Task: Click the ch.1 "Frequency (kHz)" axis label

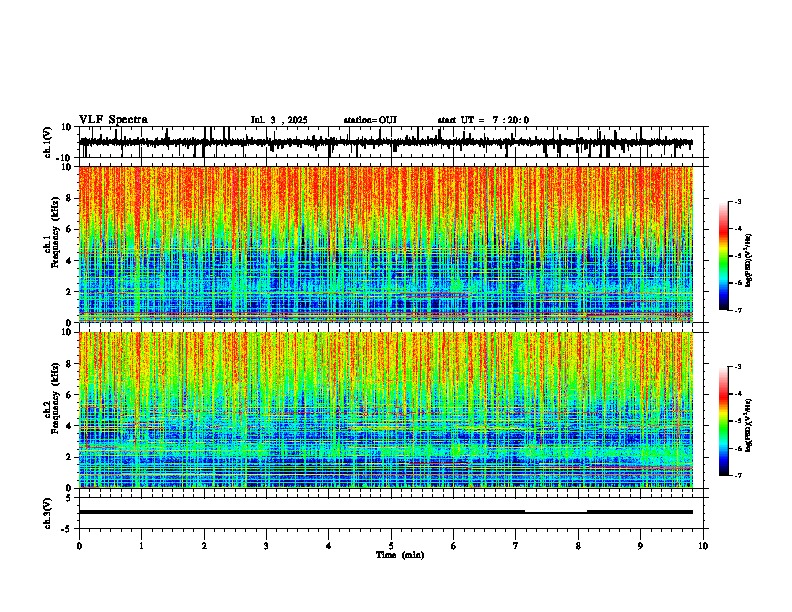Action: pyautogui.click(x=55, y=232)
